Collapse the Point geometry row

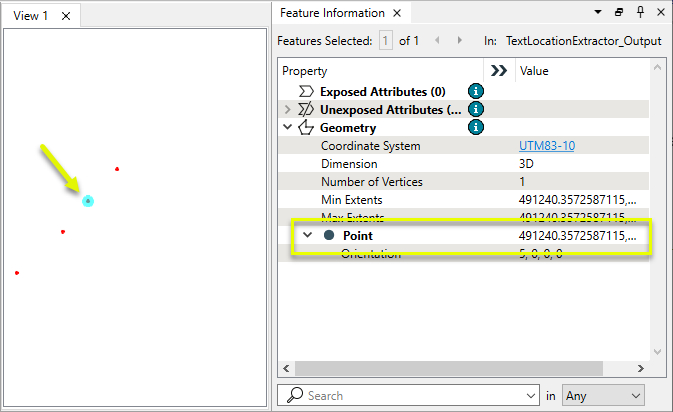307,236
